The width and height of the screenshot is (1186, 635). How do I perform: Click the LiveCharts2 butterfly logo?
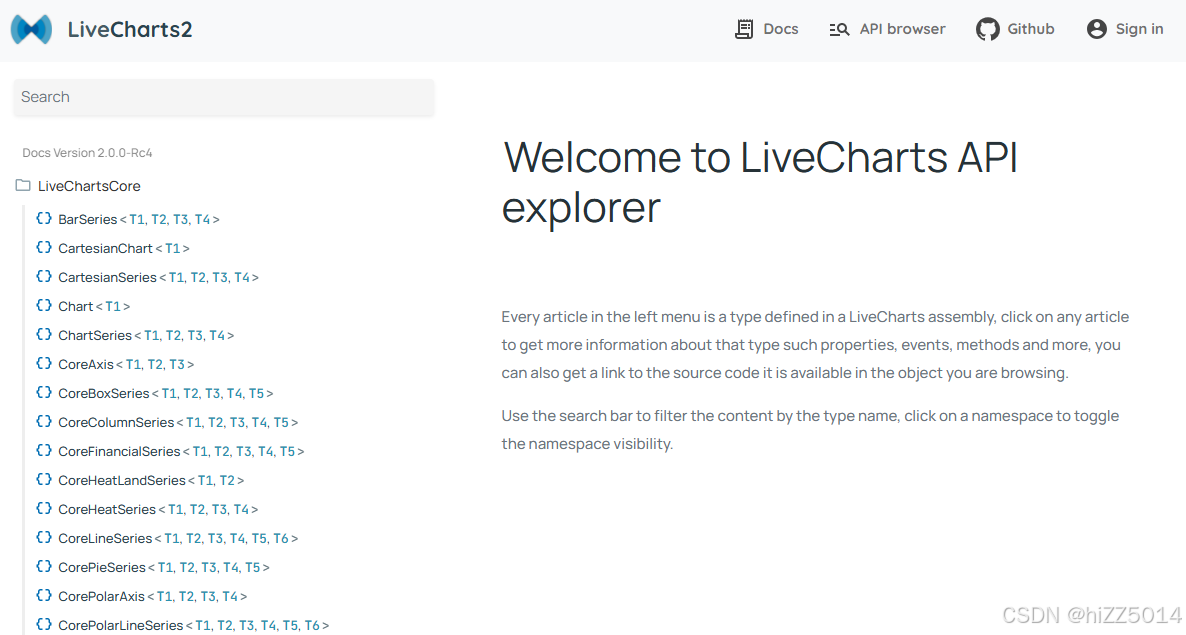click(x=31, y=29)
